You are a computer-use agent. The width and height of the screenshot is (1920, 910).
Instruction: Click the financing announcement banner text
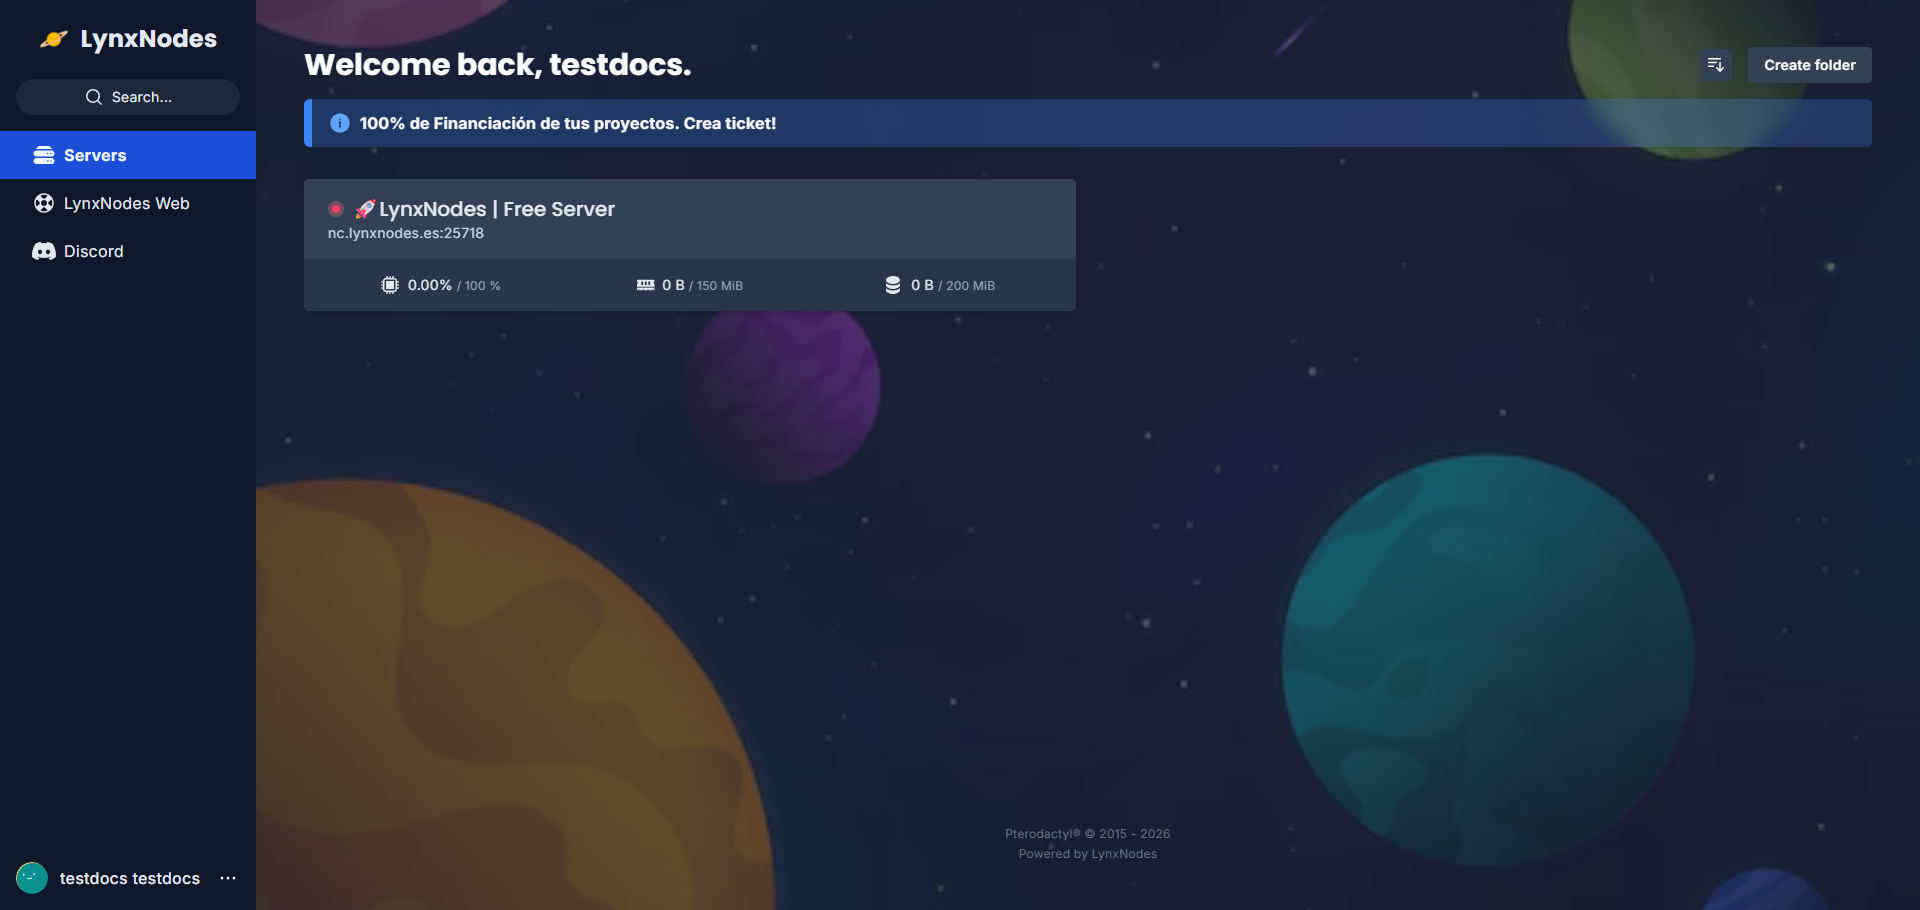coord(568,123)
